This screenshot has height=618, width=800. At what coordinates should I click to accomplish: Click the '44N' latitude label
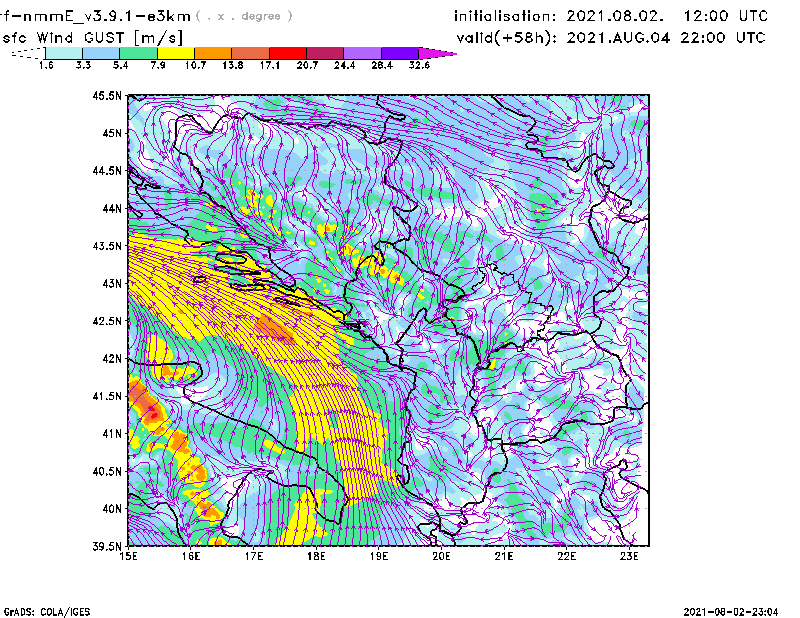tap(112, 208)
